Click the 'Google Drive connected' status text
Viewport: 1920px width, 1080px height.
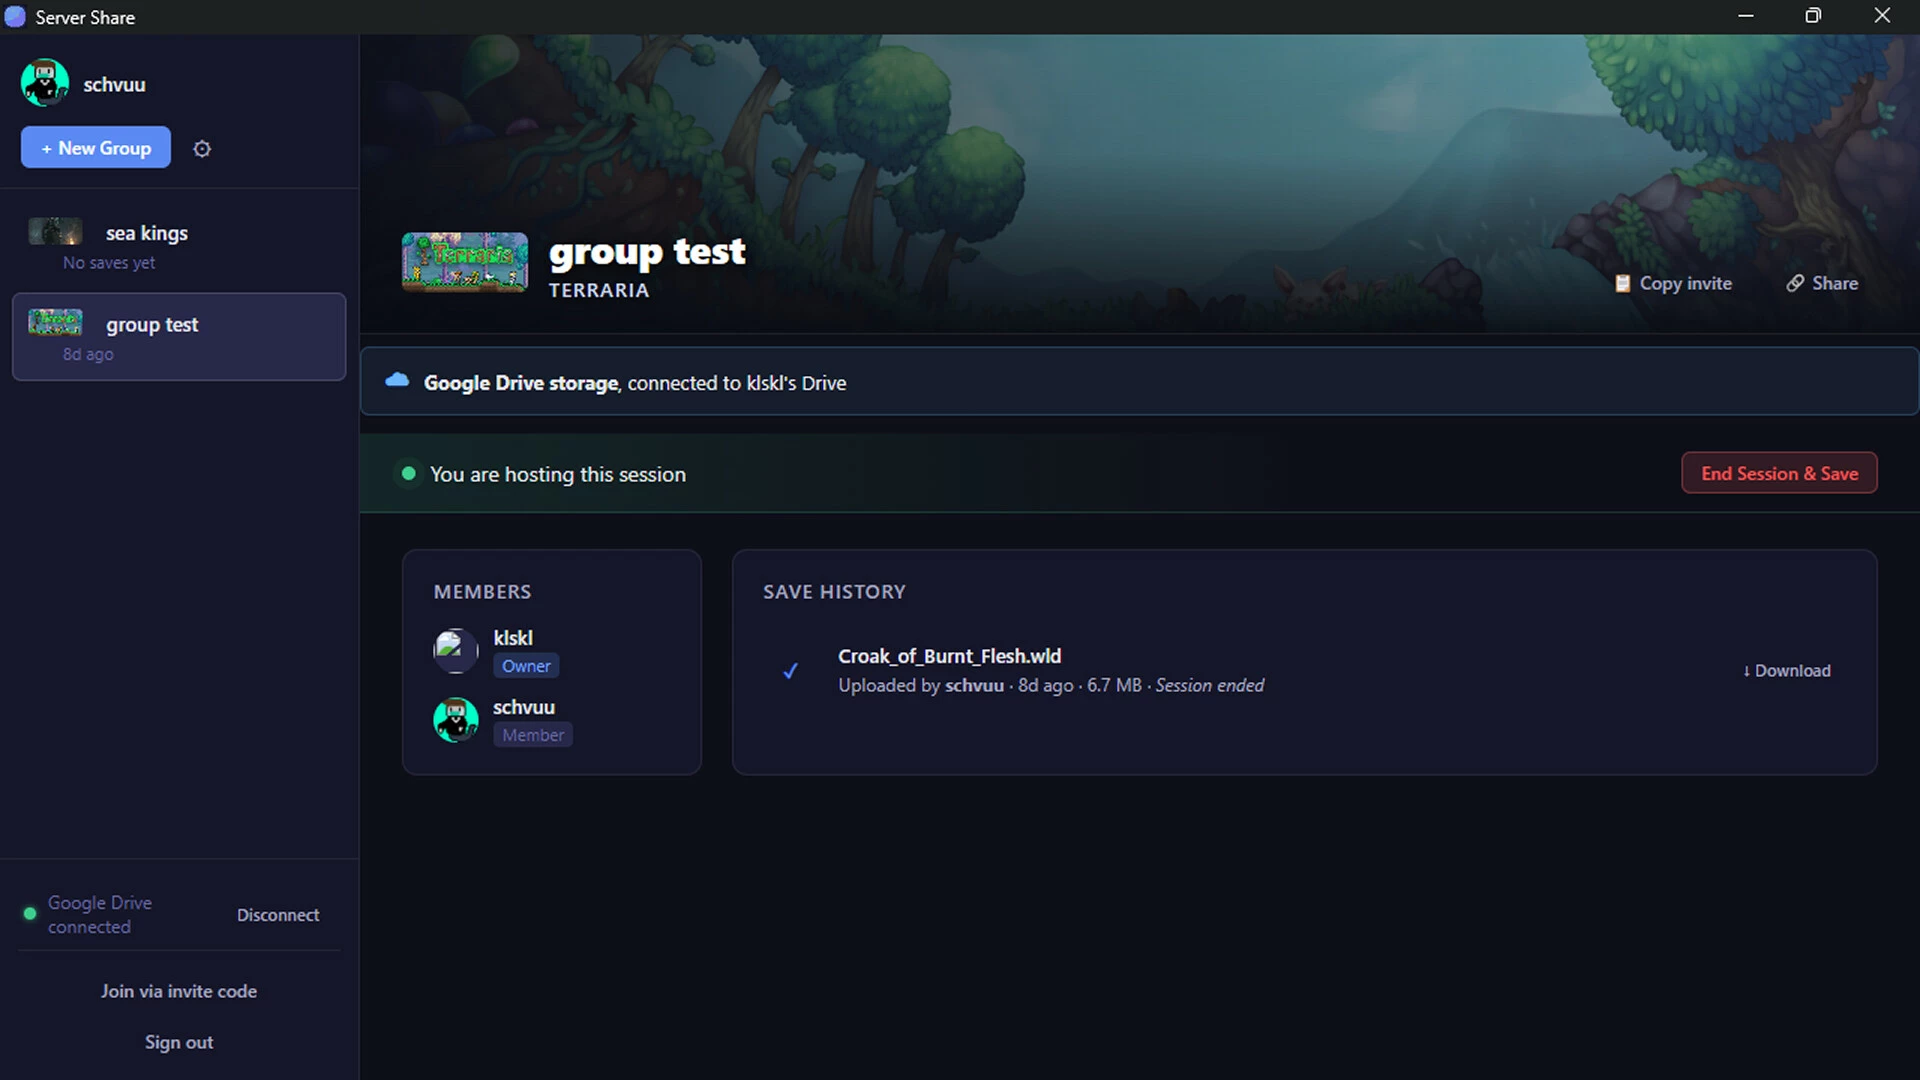click(x=100, y=915)
